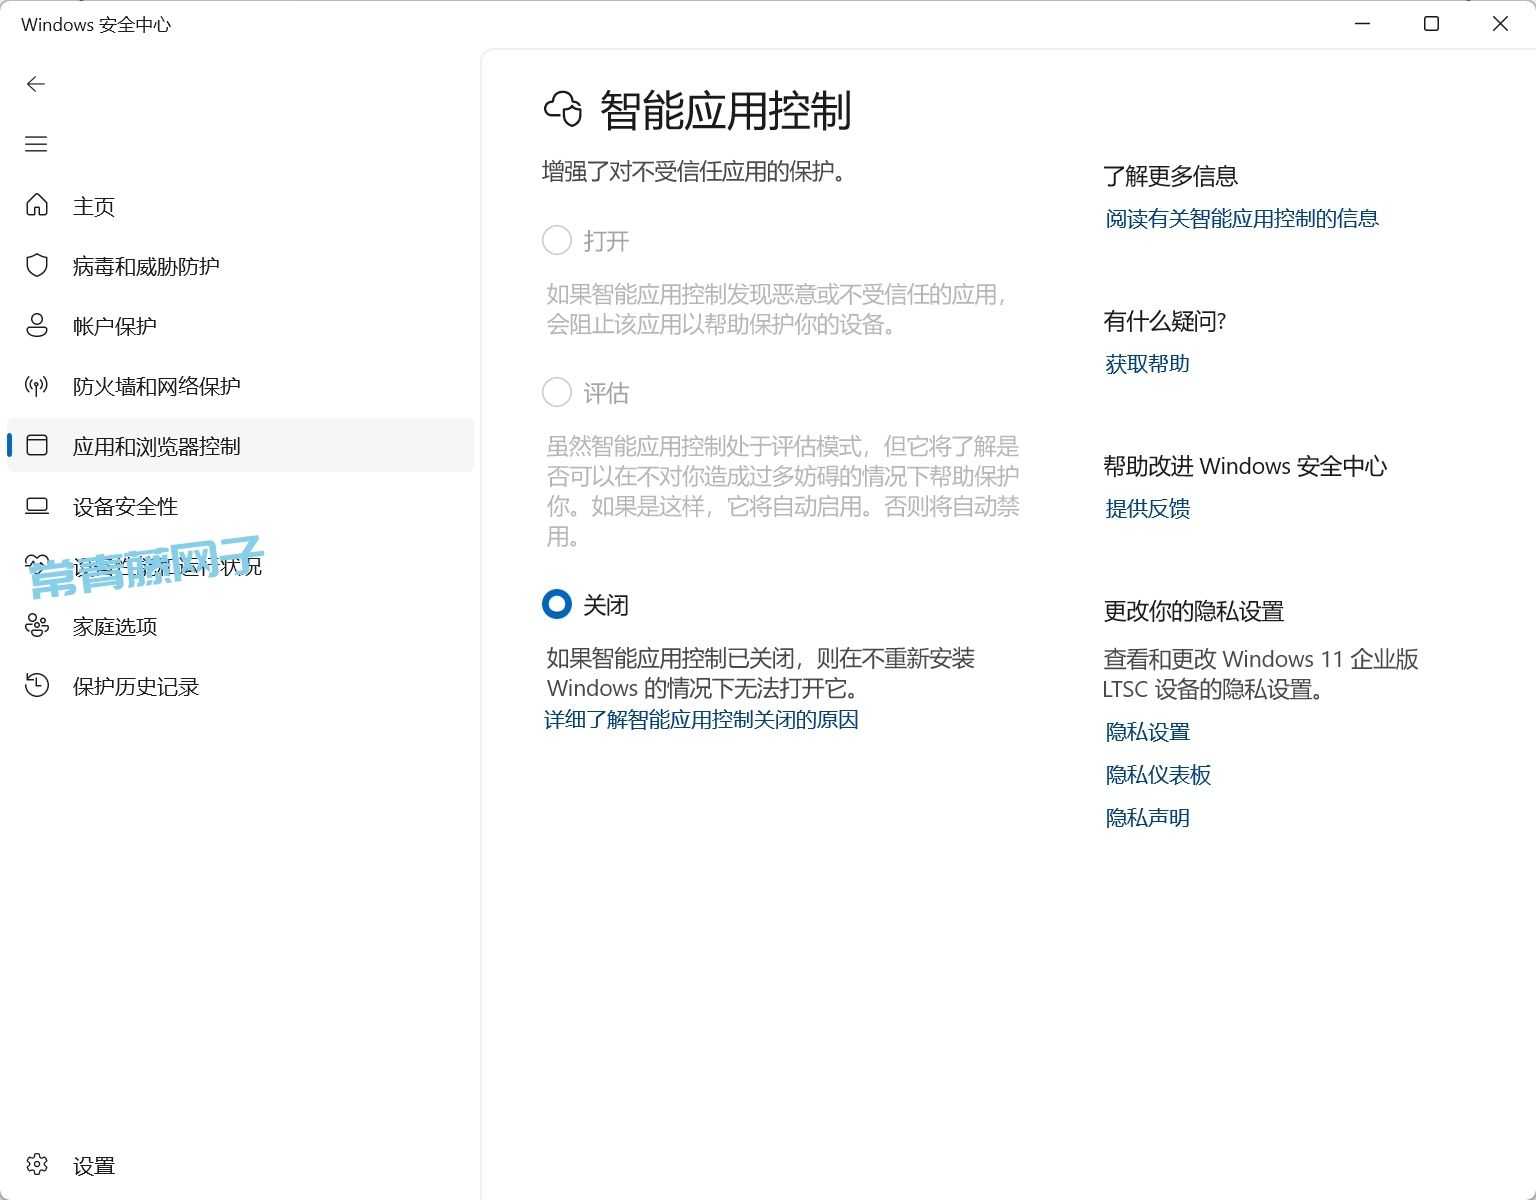Click the laptop icon for 设备安全性
1536x1200 pixels.
click(37, 506)
